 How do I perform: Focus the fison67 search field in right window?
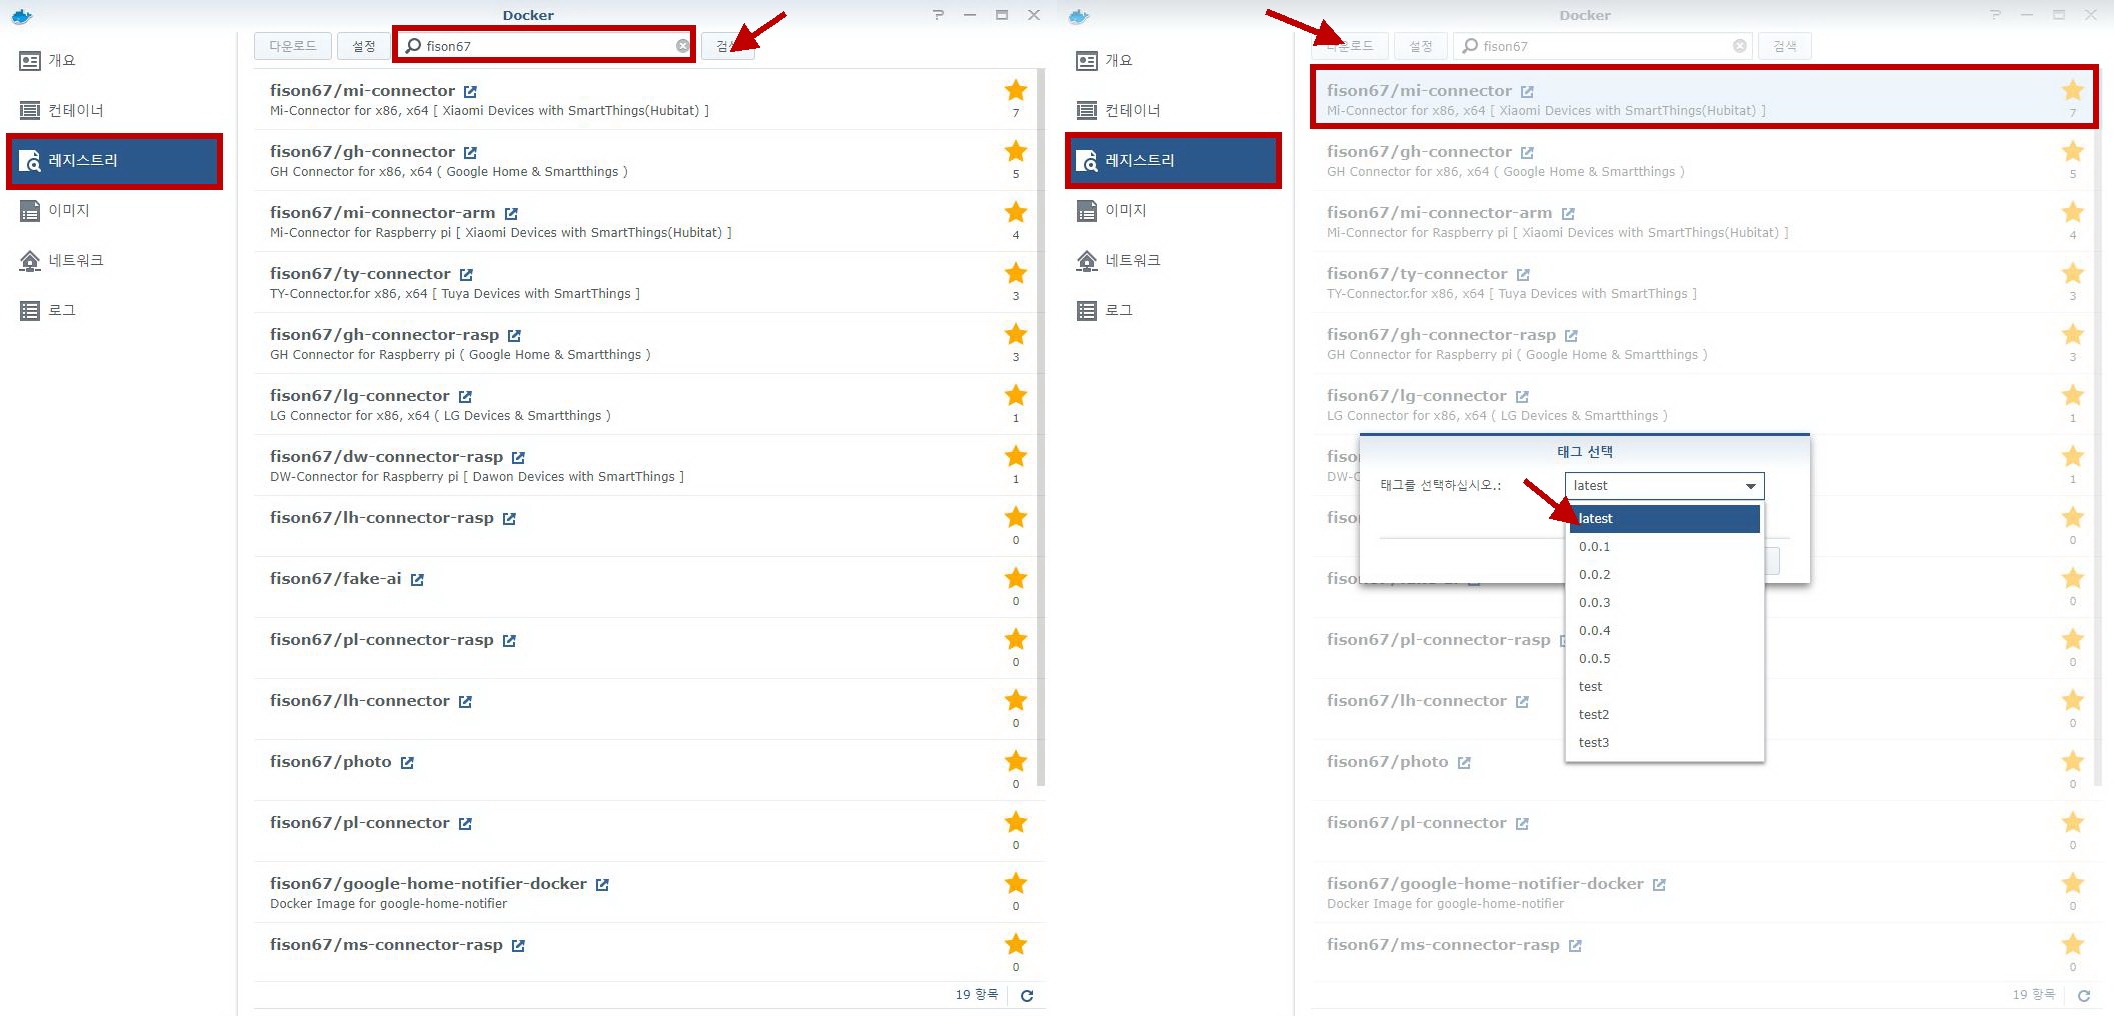coord(1603,46)
